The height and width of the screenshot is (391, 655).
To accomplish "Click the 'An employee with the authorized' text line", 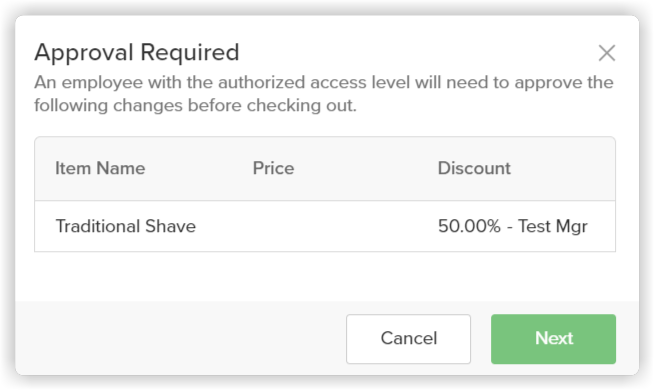I will (x=324, y=82).
